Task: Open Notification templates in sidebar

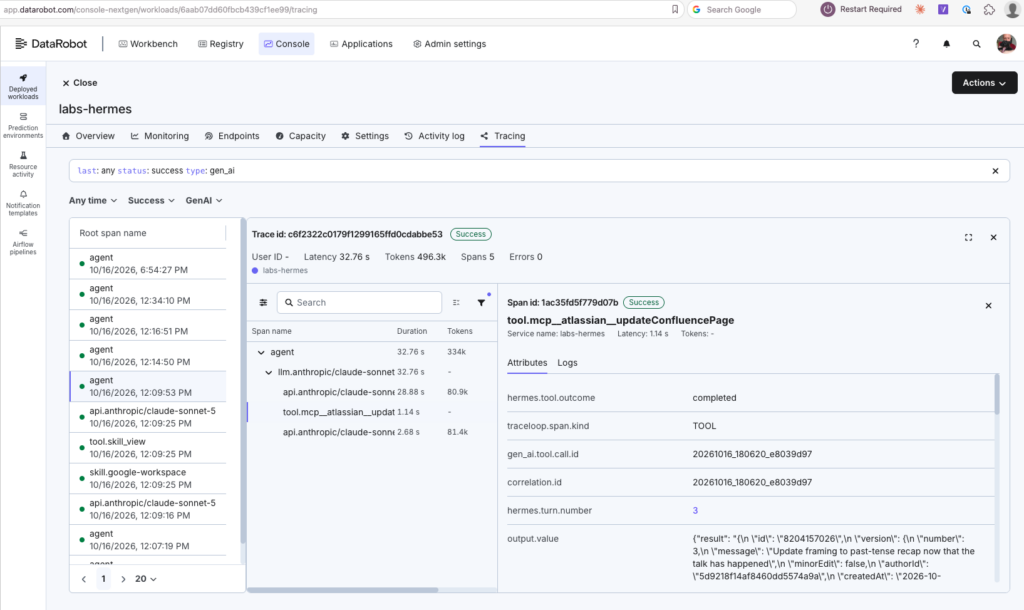Action: click(23, 202)
